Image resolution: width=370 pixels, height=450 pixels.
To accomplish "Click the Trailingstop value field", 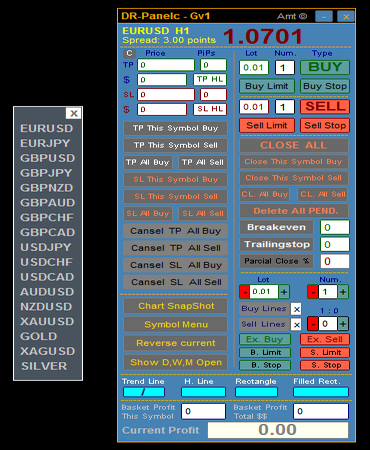I will pyautogui.click(x=335, y=244).
